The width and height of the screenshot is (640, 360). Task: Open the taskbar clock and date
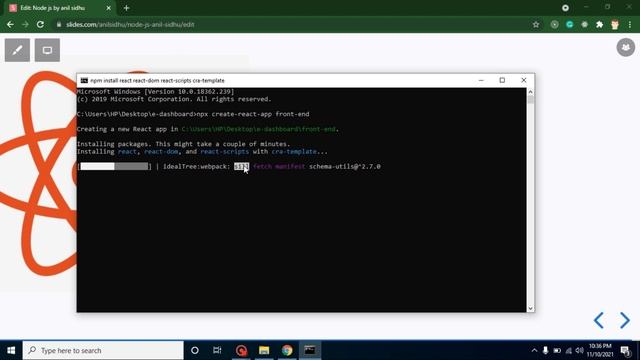pyautogui.click(x=600, y=350)
